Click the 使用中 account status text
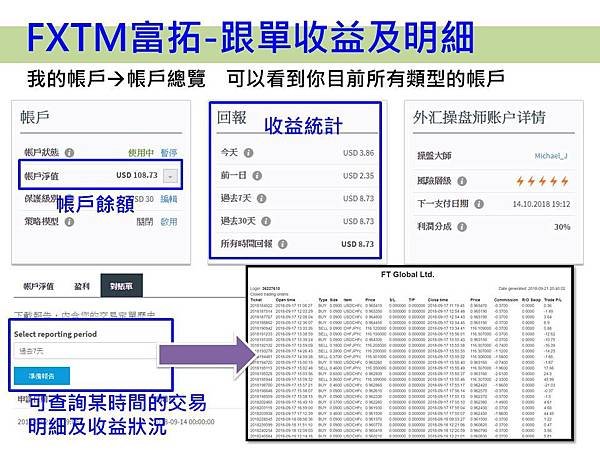 point(141,153)
